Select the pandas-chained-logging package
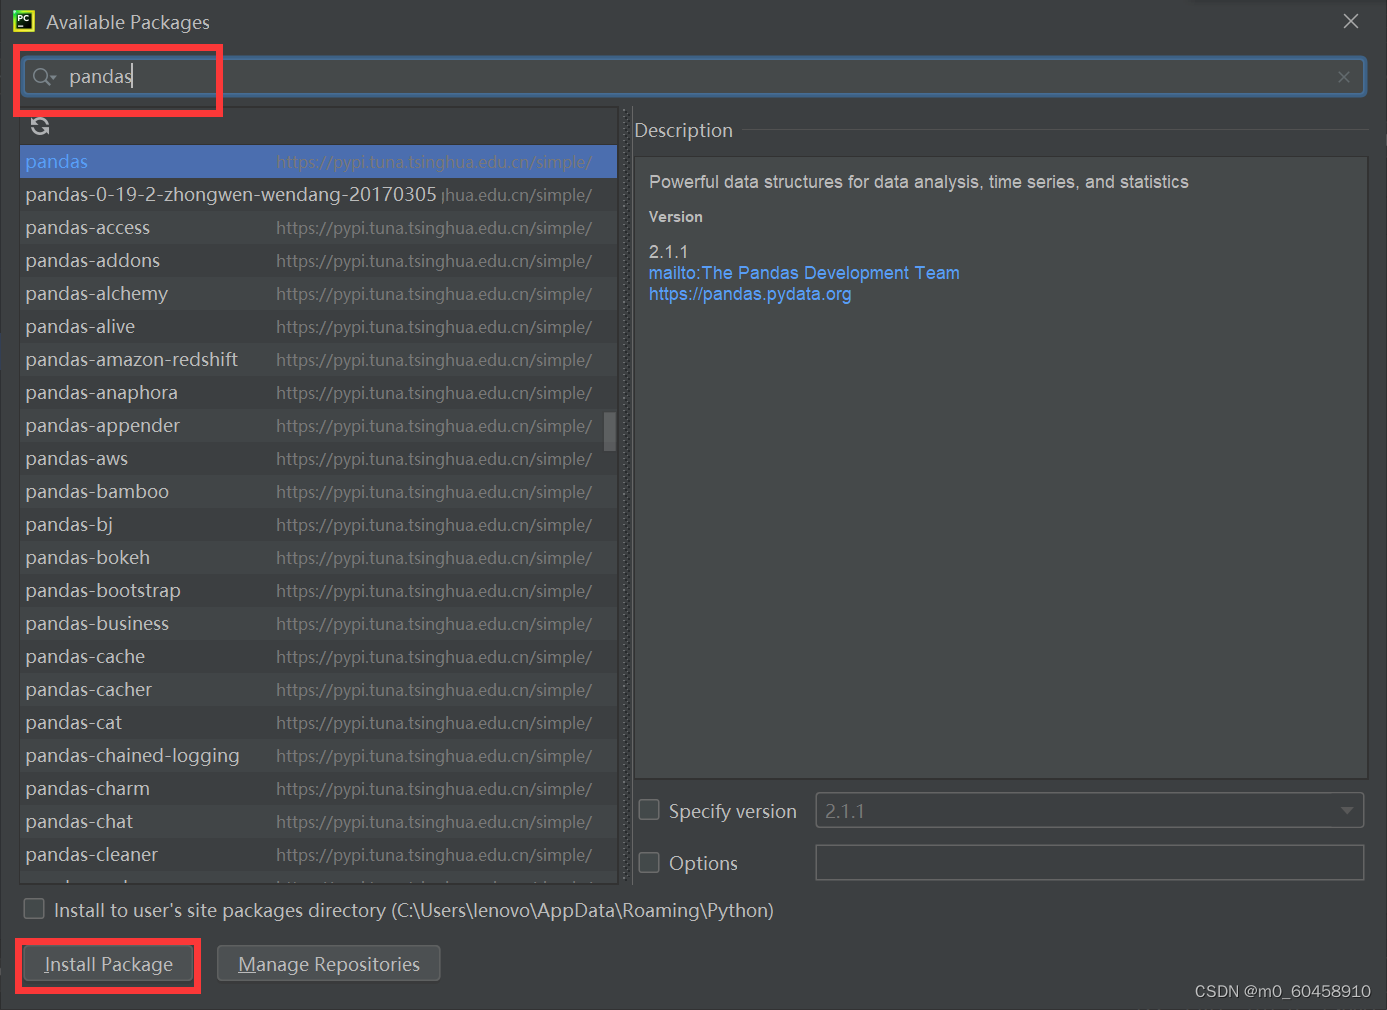 (x=318, y=756)
